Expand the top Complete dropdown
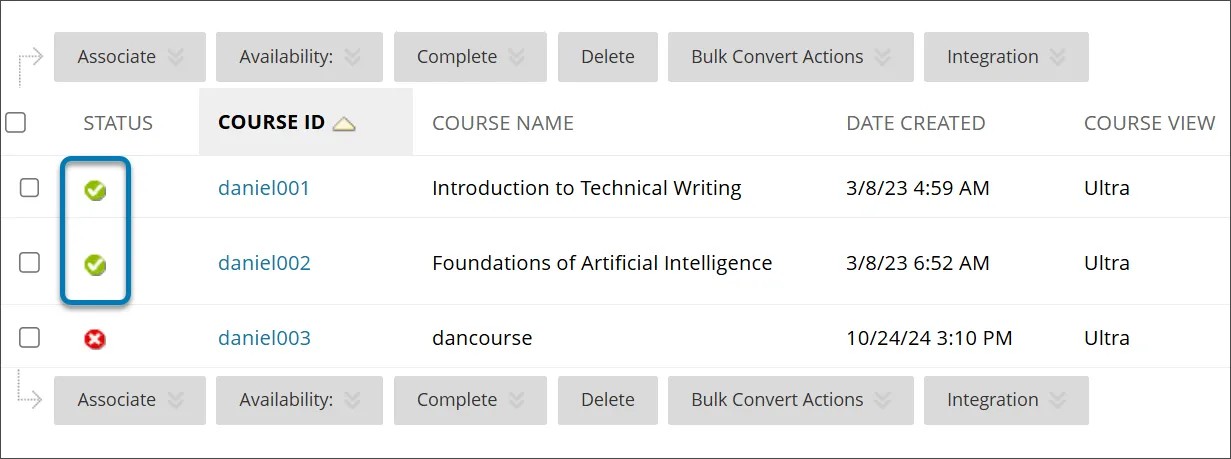Viewport: 1231px width, 459px height. tap(469, 57)
